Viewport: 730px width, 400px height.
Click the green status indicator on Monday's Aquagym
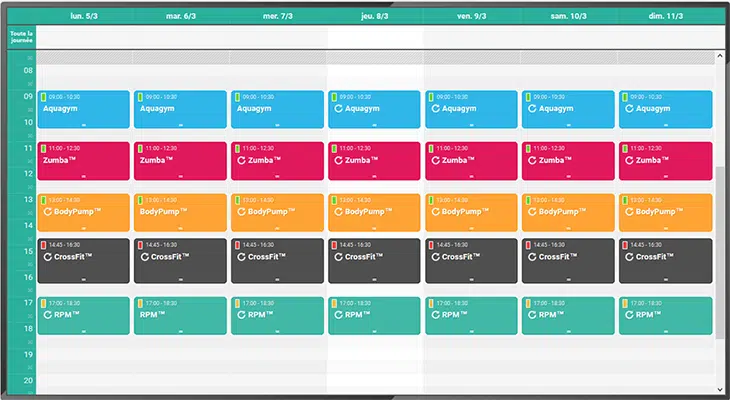43,97
